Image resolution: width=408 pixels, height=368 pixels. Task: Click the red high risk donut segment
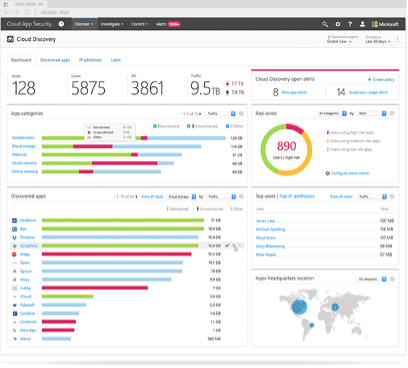pos(295,128)
